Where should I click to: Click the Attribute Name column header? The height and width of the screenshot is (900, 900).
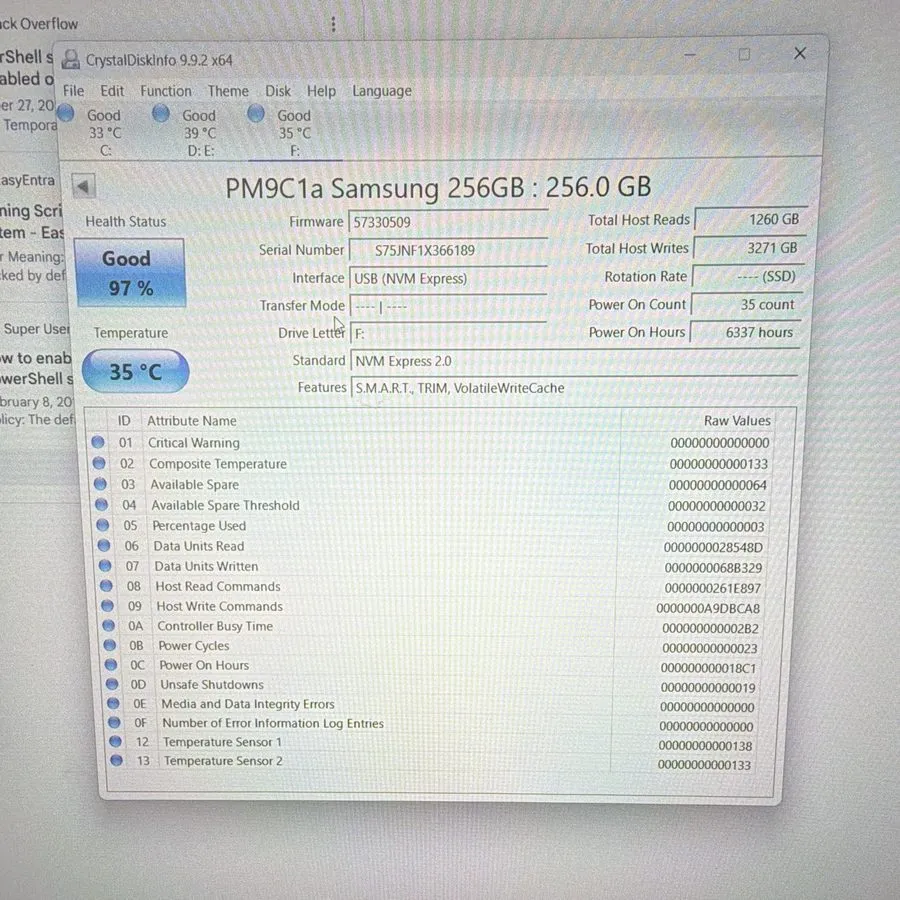[192, 421]
